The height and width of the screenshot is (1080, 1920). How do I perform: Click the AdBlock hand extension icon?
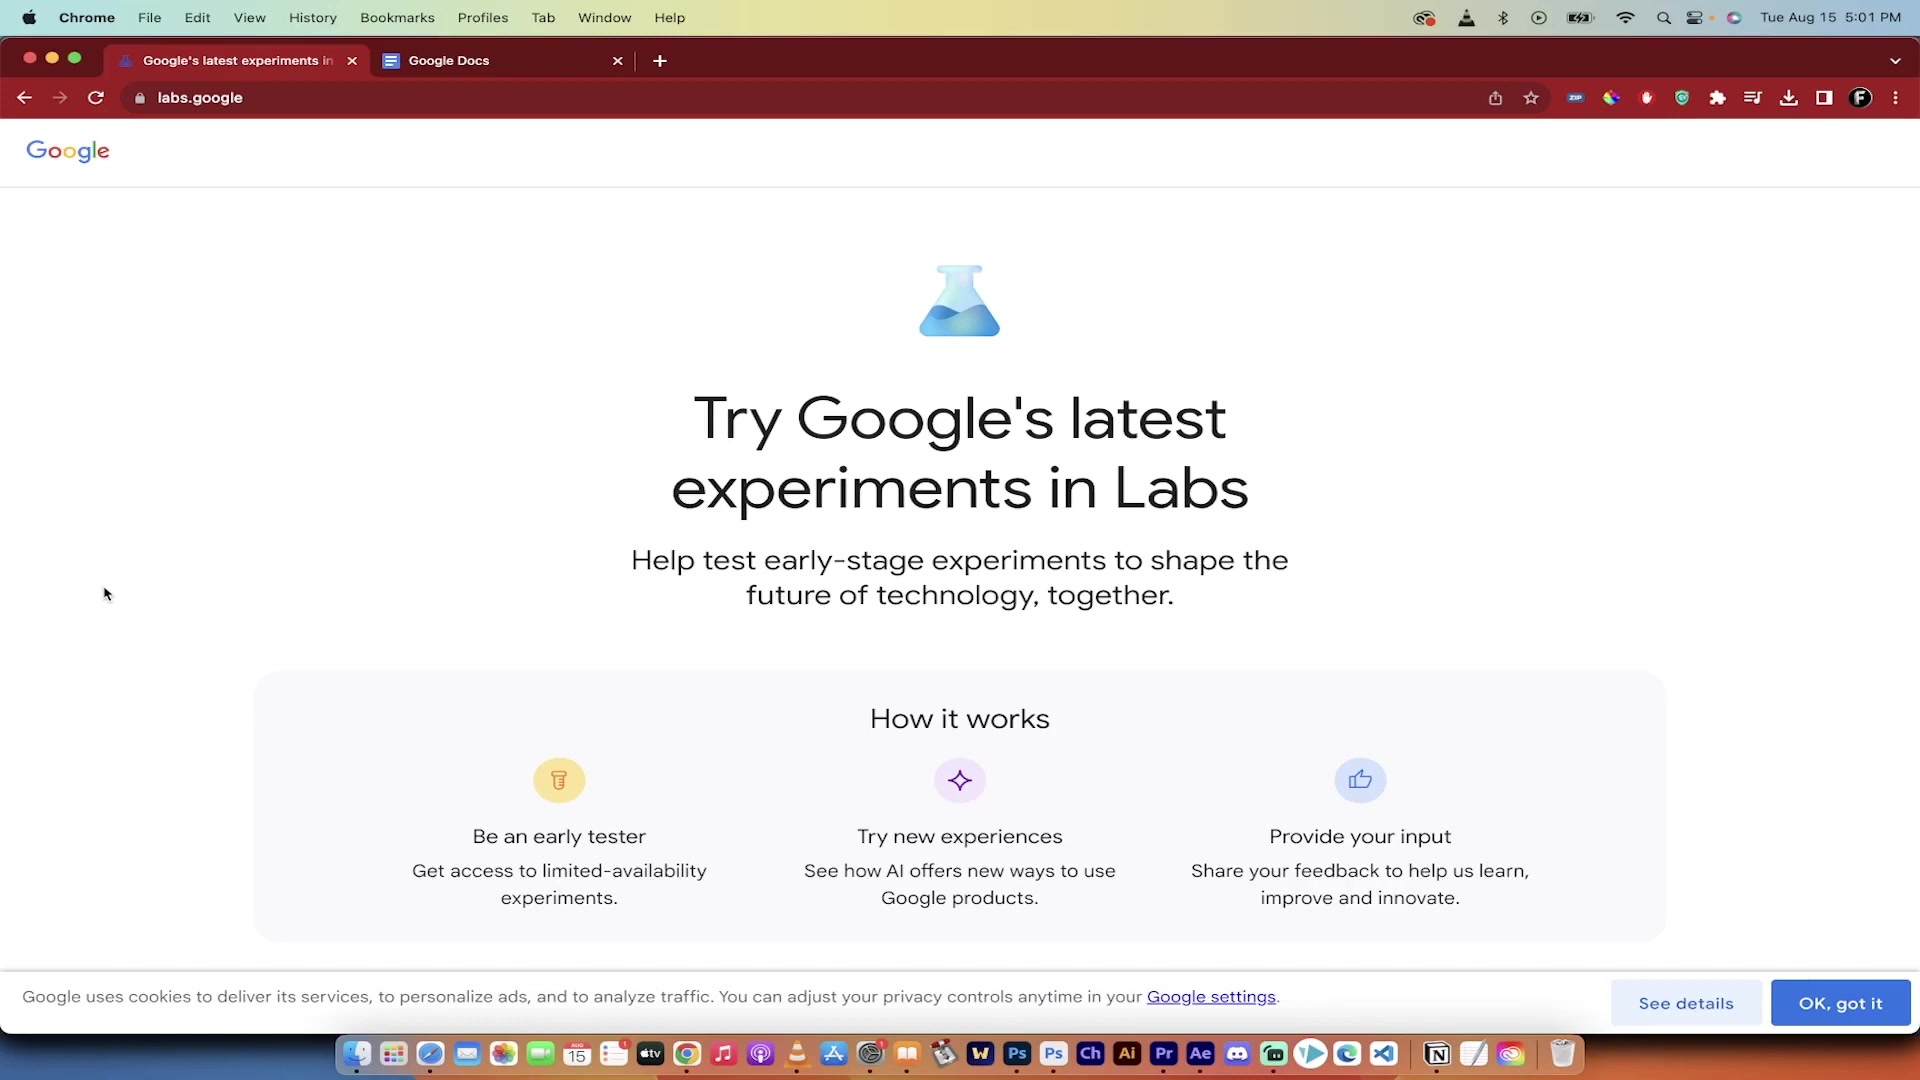tap(1647, 97)
